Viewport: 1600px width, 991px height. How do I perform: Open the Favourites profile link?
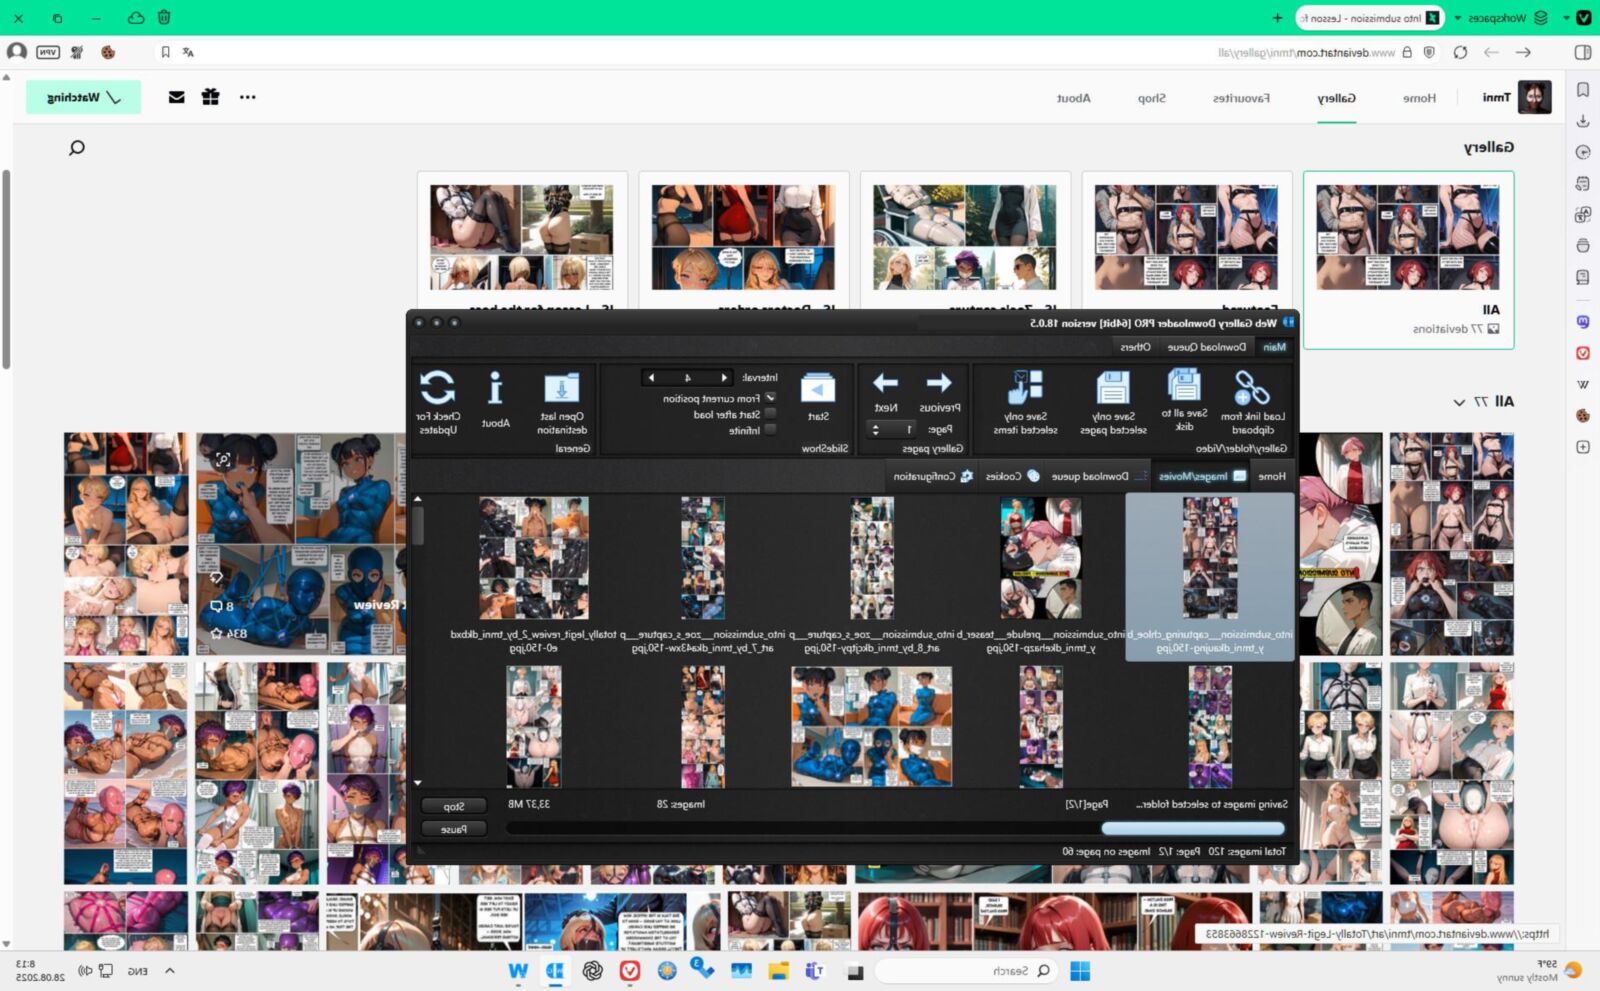click(x=1241, y=98)
